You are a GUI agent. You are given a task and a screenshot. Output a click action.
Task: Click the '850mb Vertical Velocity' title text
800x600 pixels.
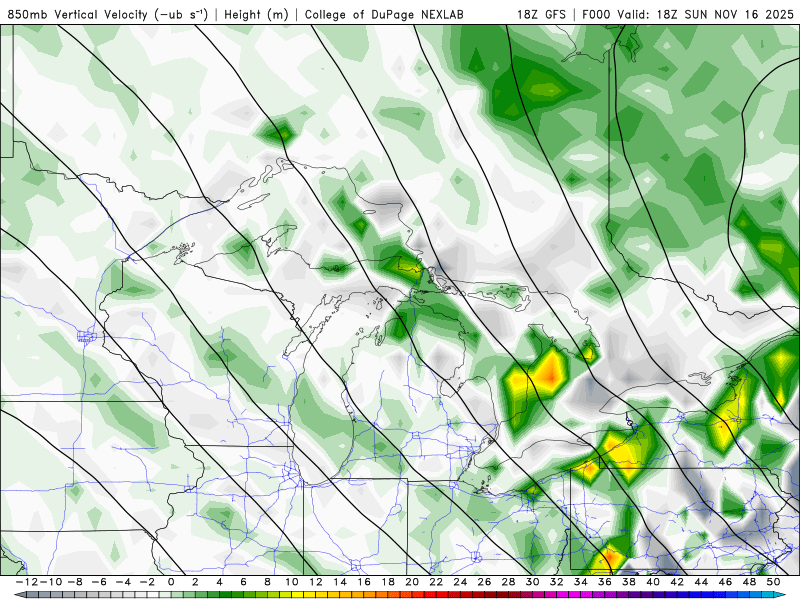[x=77, y=14]
